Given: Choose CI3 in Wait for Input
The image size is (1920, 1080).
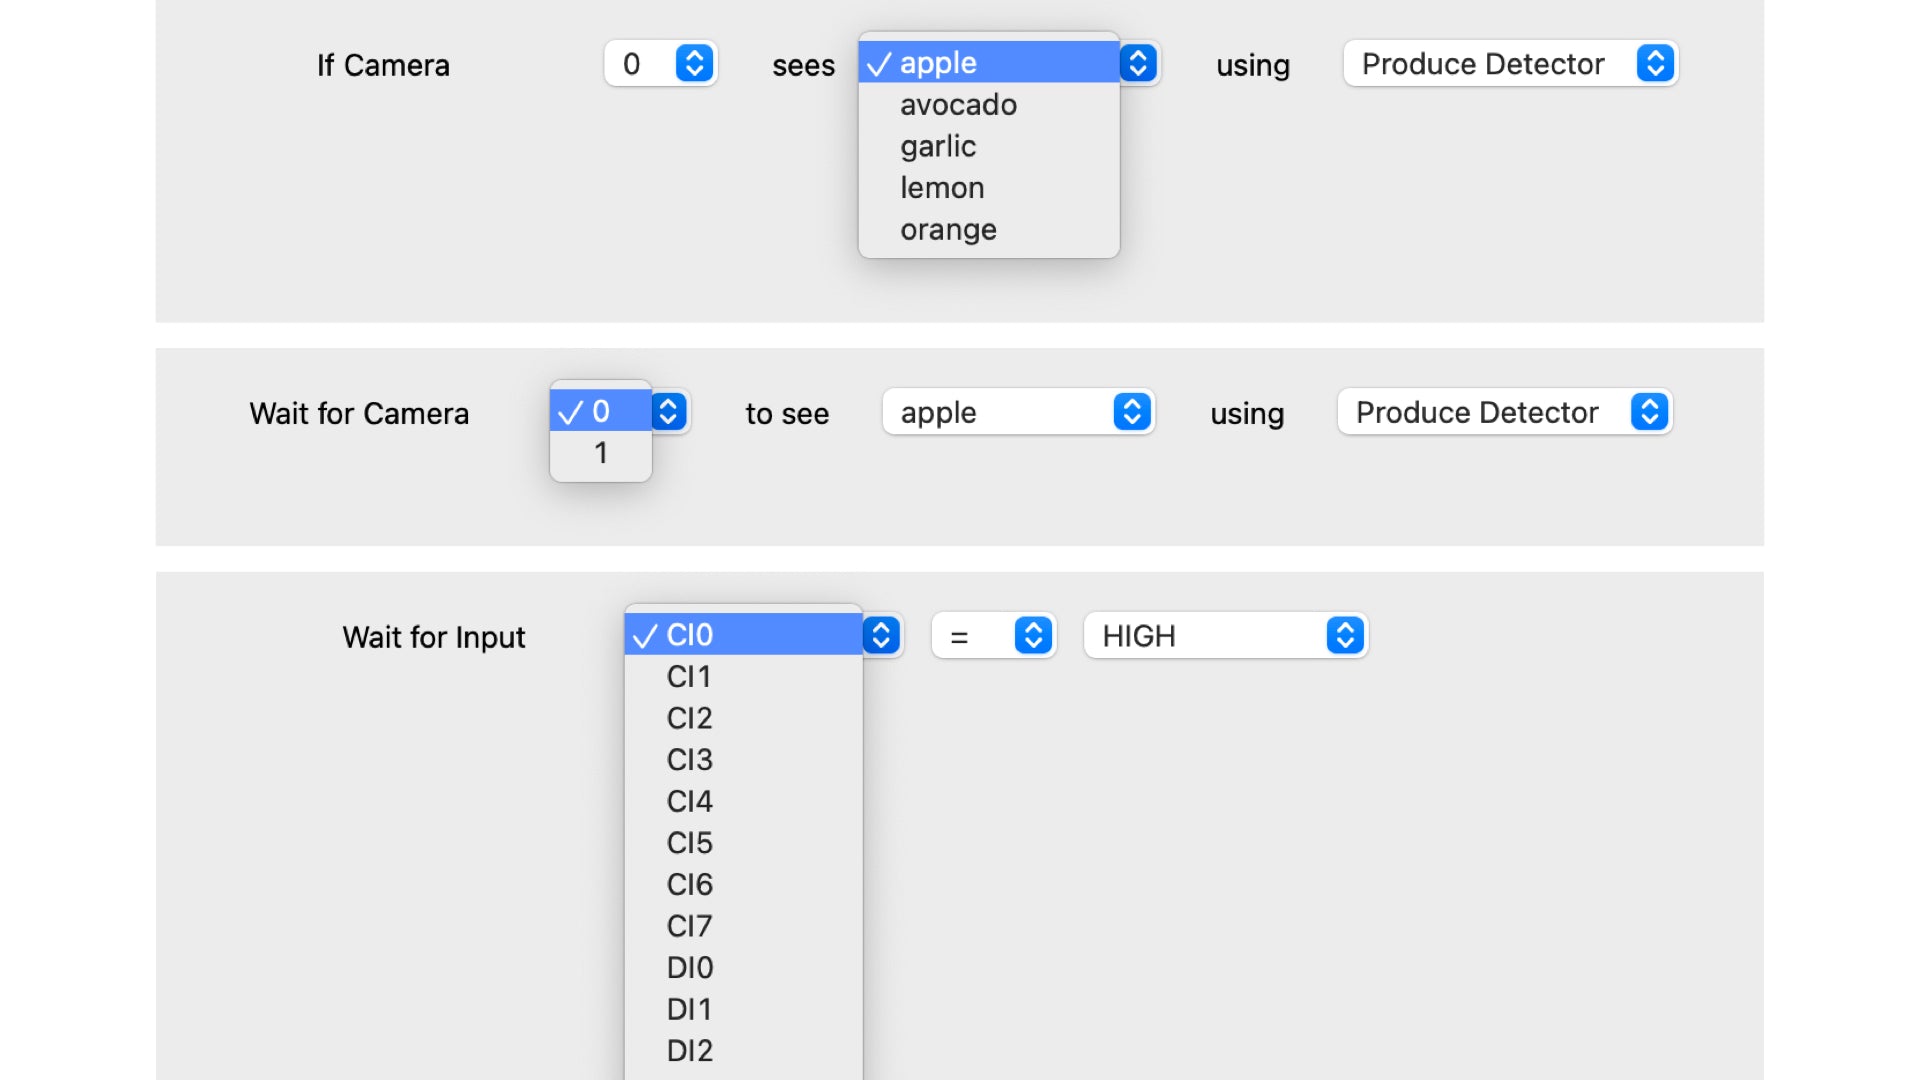Looking at the screenshot, I should pyautogui.click(x=689, y=760).
